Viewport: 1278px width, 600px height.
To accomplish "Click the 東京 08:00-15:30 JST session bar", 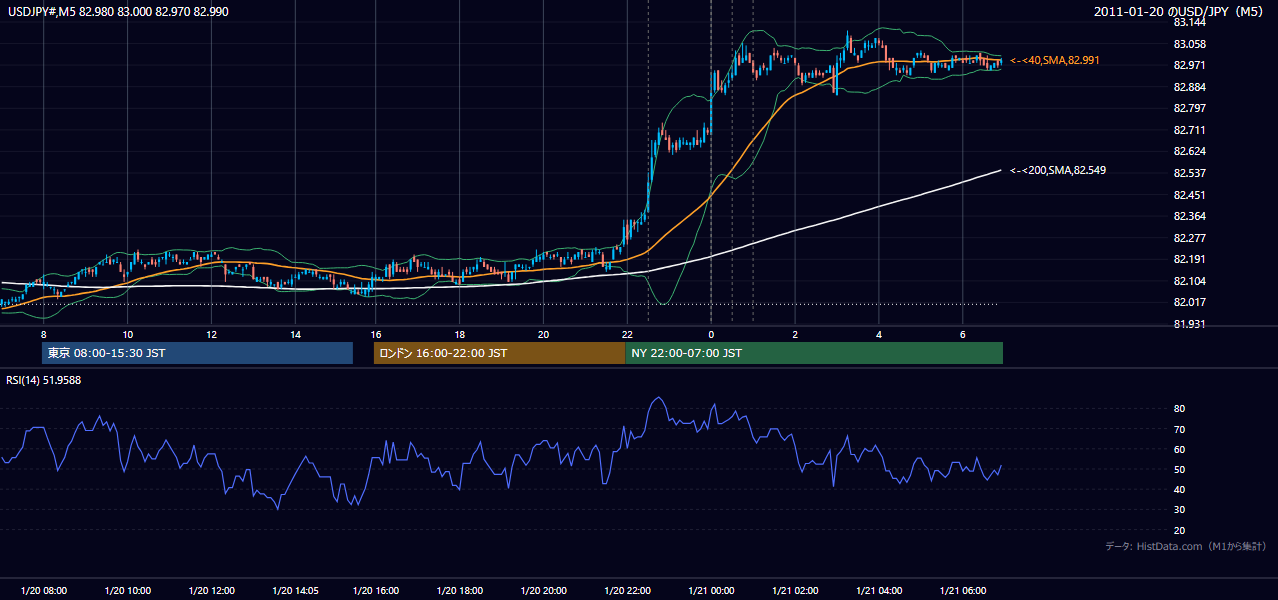I will [x=198, y=353].
